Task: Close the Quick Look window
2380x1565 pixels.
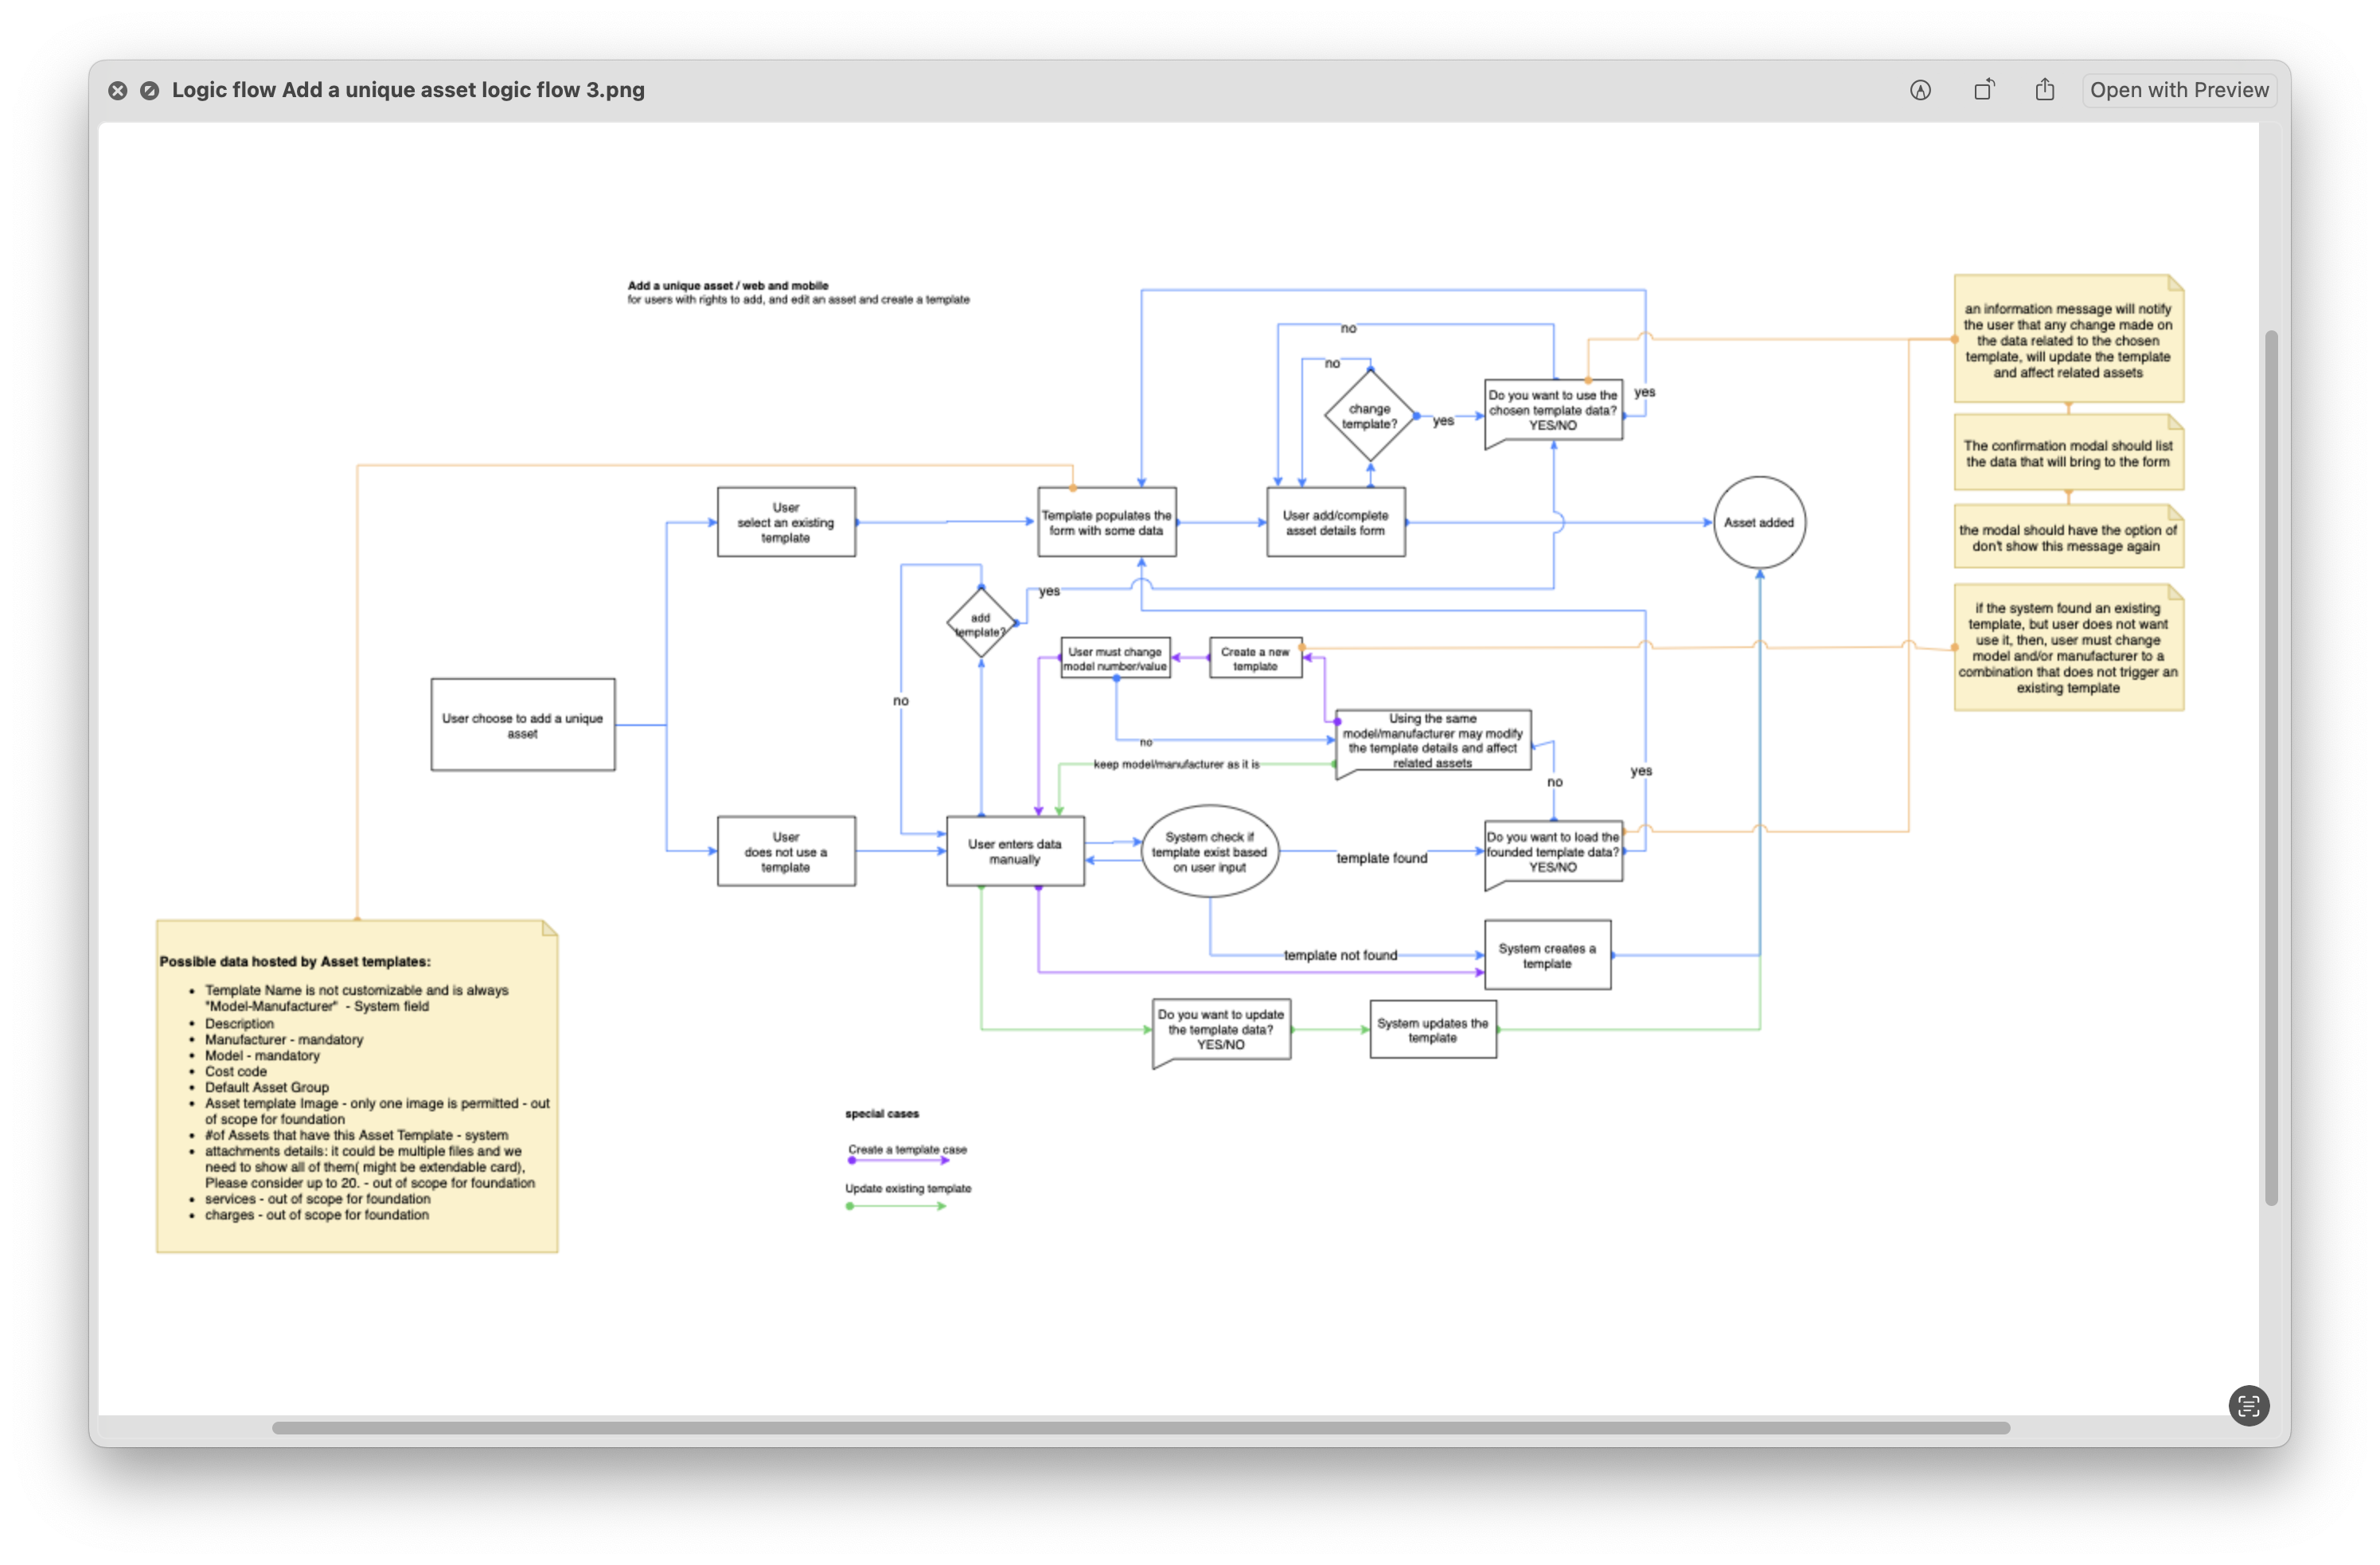Action: pyautogui.click(x=118, y=91)
